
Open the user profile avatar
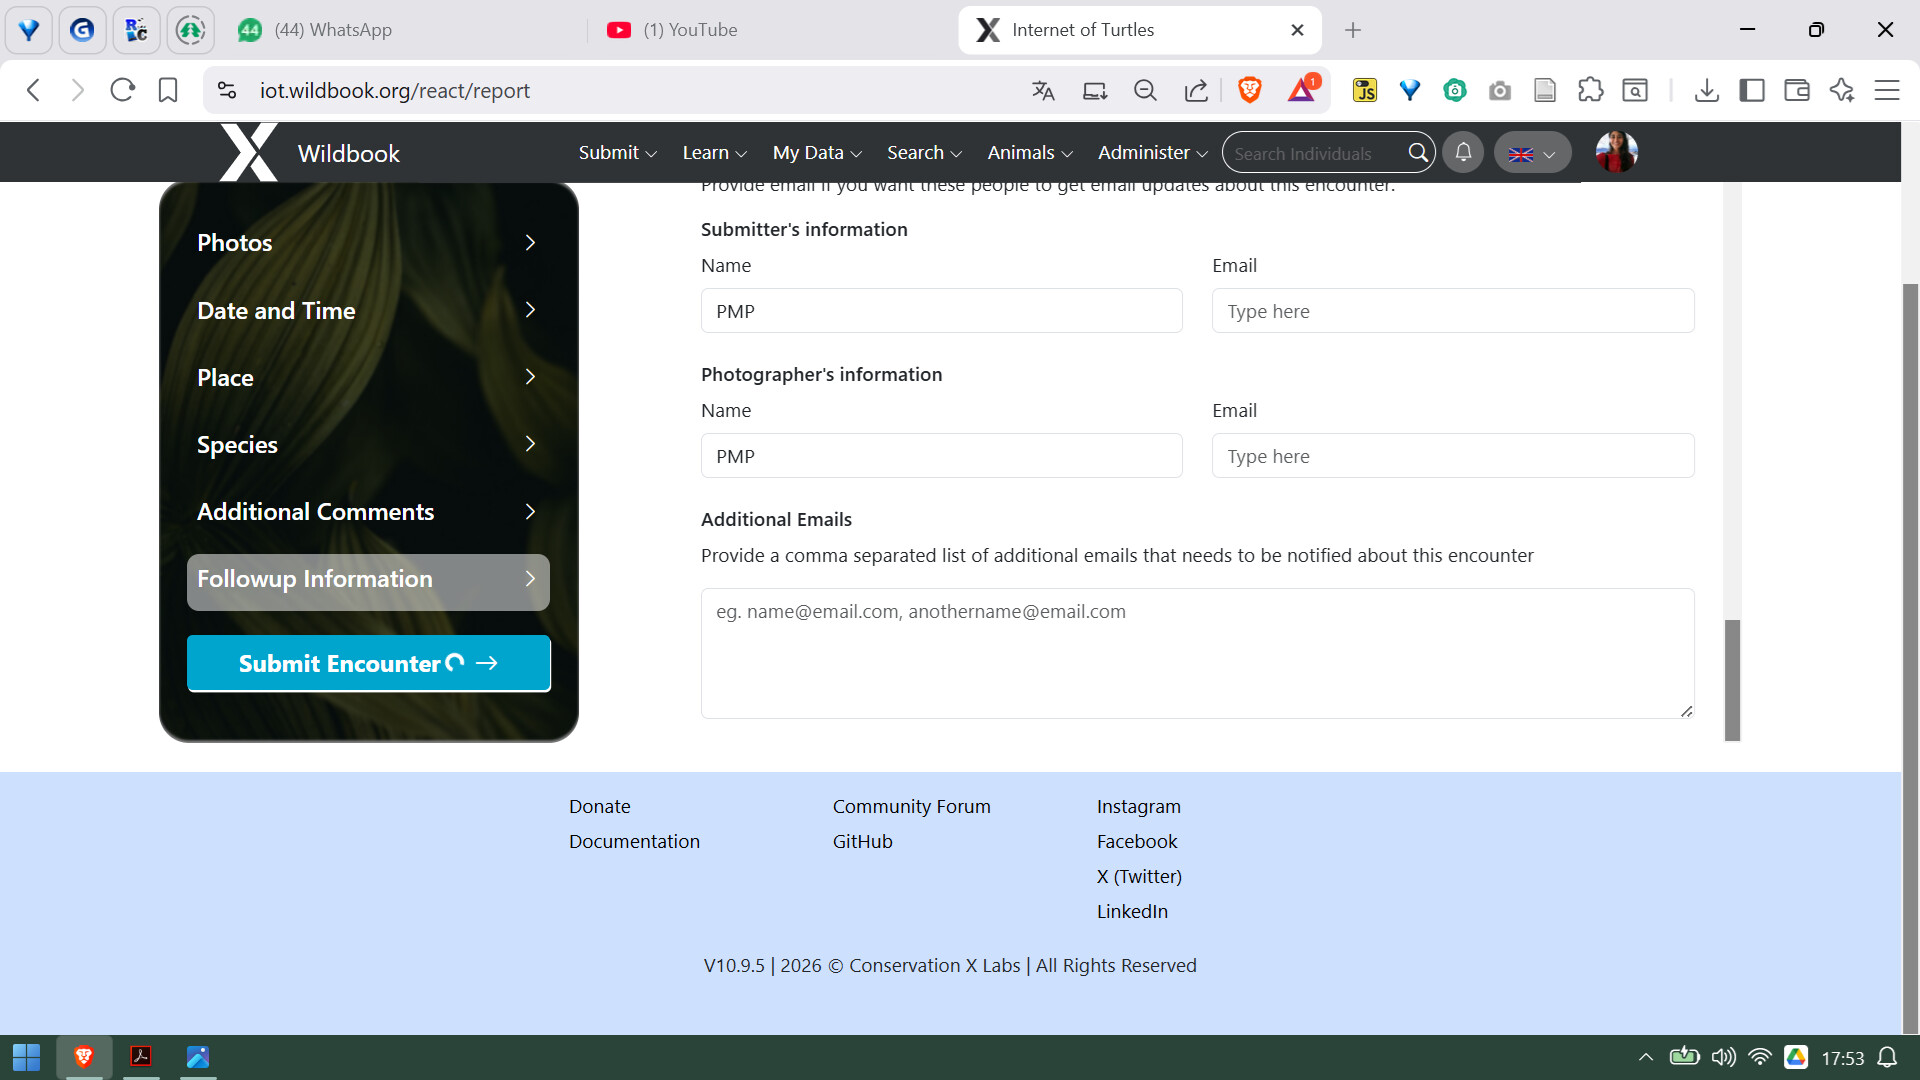(x=1616, y=153)
